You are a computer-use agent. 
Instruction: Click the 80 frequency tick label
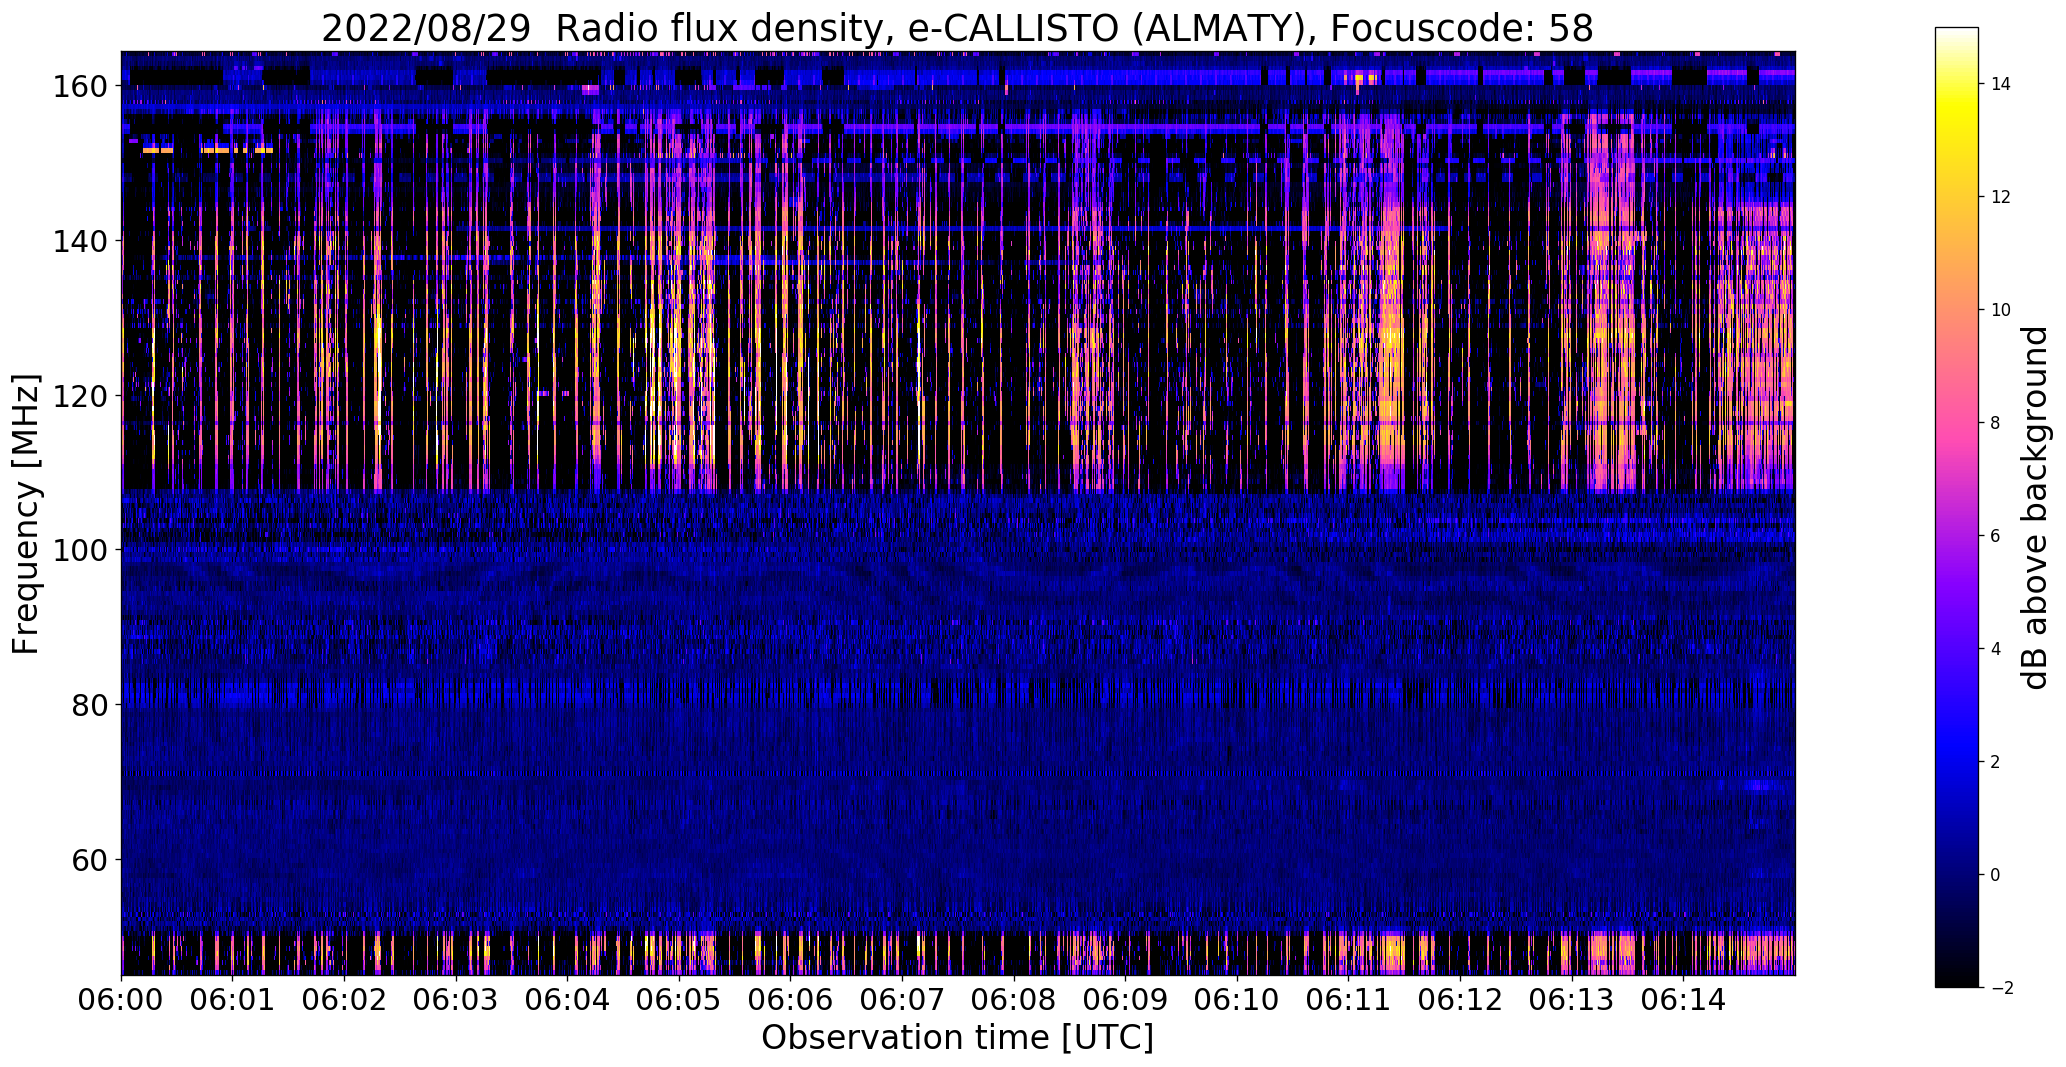(90, 705)
